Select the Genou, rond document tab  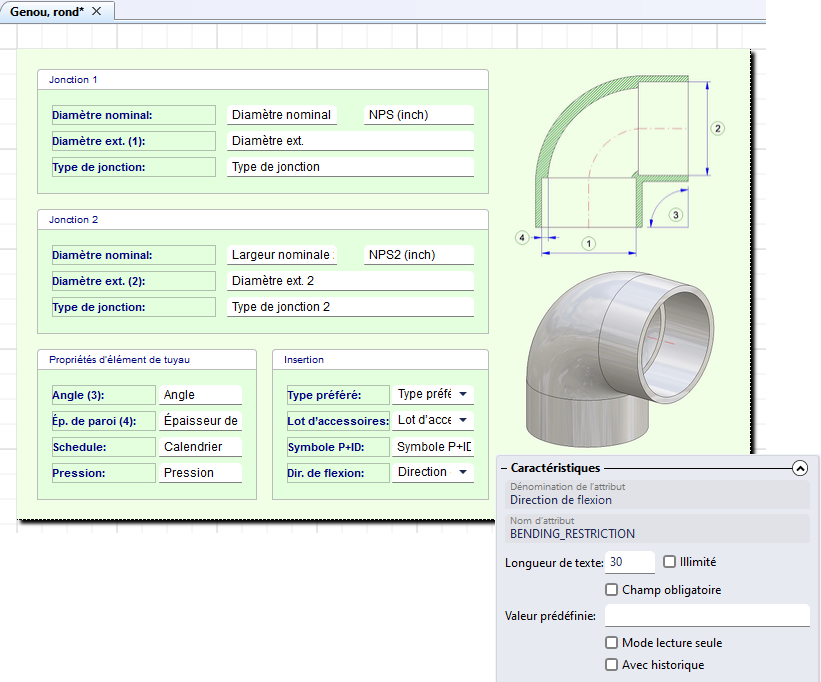click(x=48, y=11)
